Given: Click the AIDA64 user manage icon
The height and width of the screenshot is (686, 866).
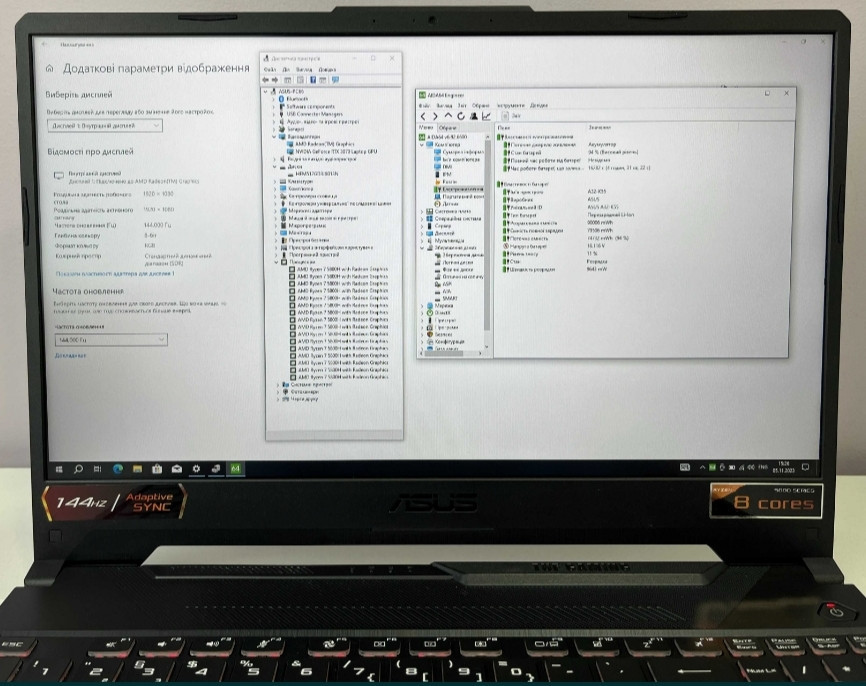Looking at the screenshot, I should pos(473,116).
